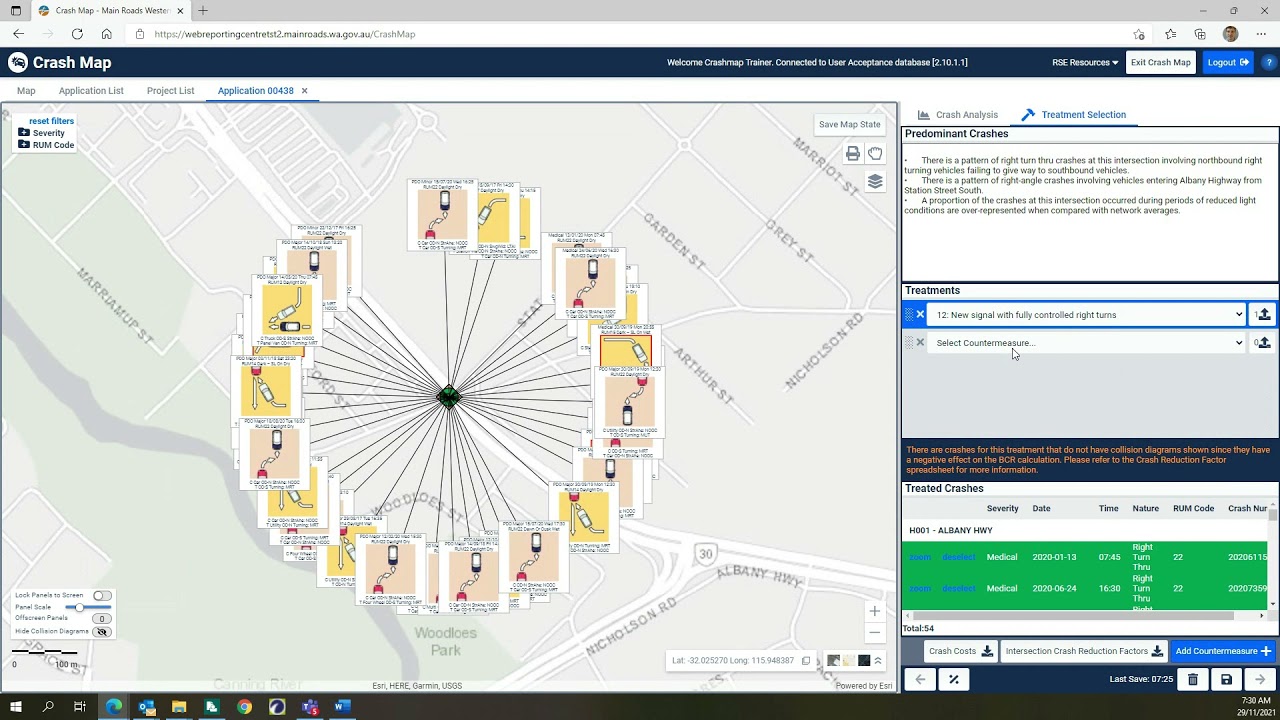Adjust the Panel Scale slider
This screenshot has height=720, width=1280.
(x=89, y=607)
